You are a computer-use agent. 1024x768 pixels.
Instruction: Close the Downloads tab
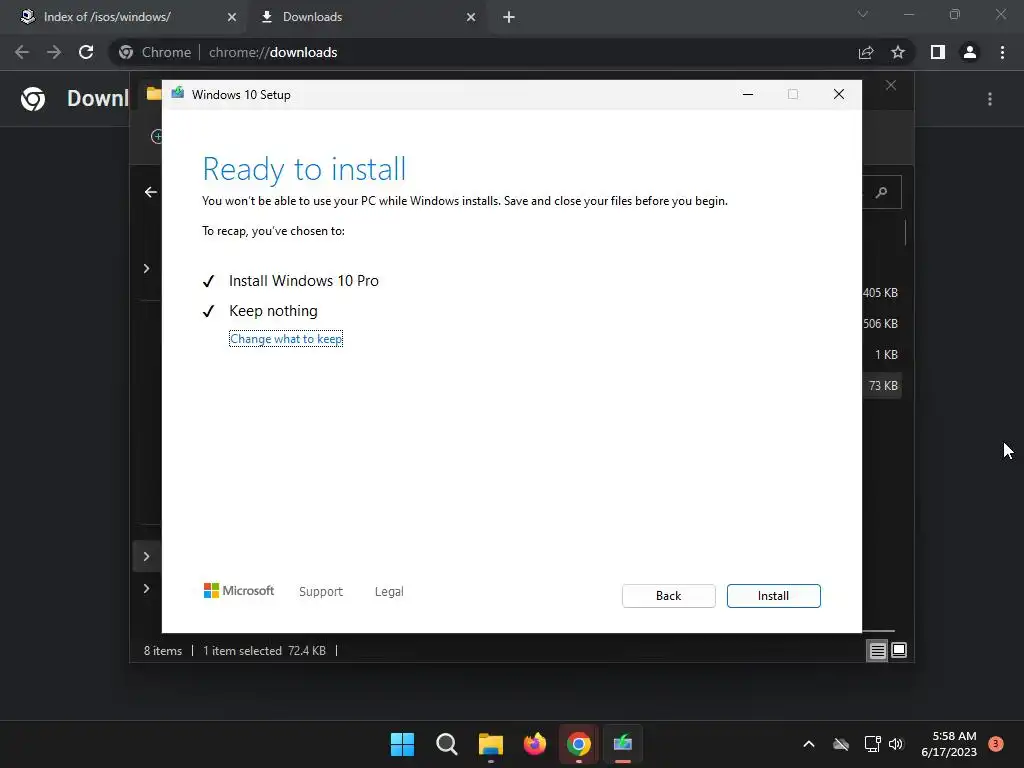tap(471, 17)
